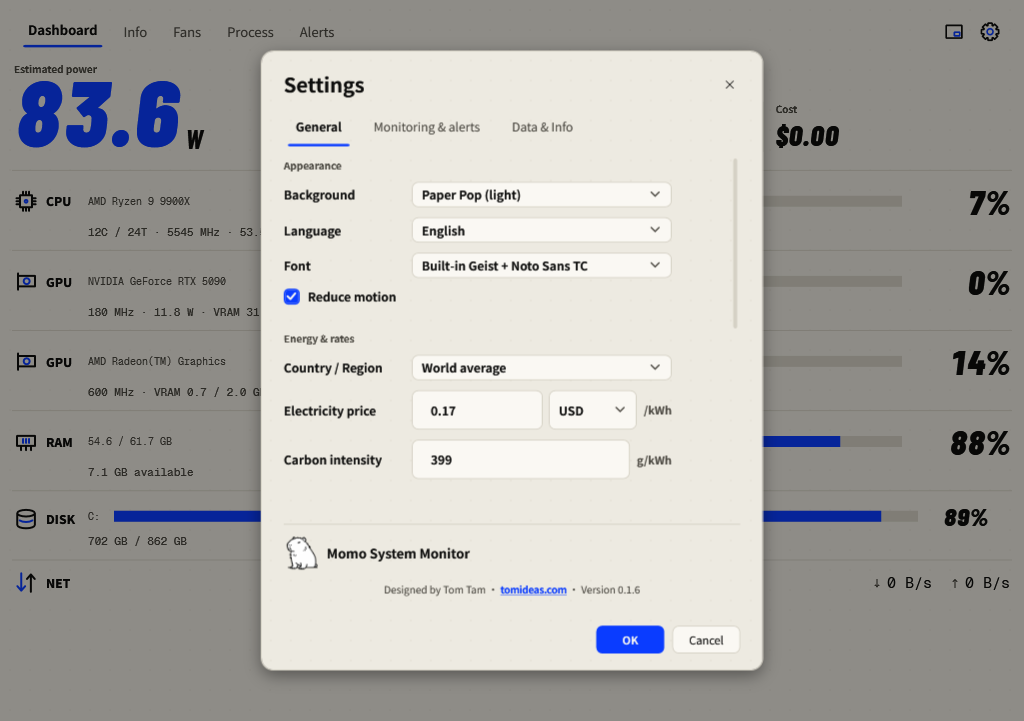
Task: Click the NET up-down arrows icon
Action: click(x=26, y=583)
